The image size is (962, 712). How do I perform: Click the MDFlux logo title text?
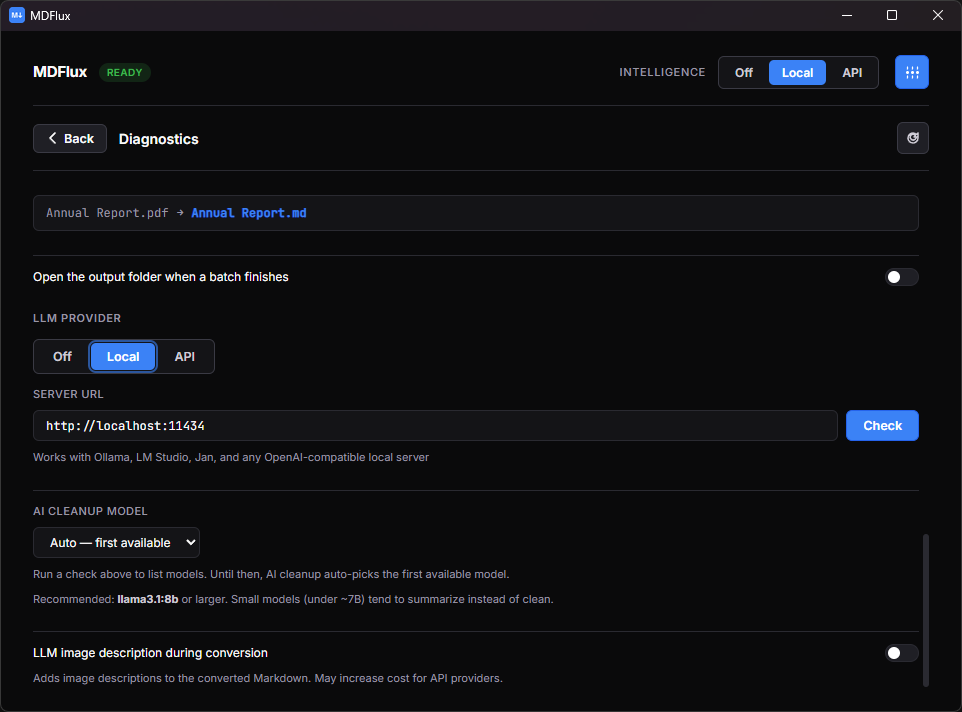(60, 72)
